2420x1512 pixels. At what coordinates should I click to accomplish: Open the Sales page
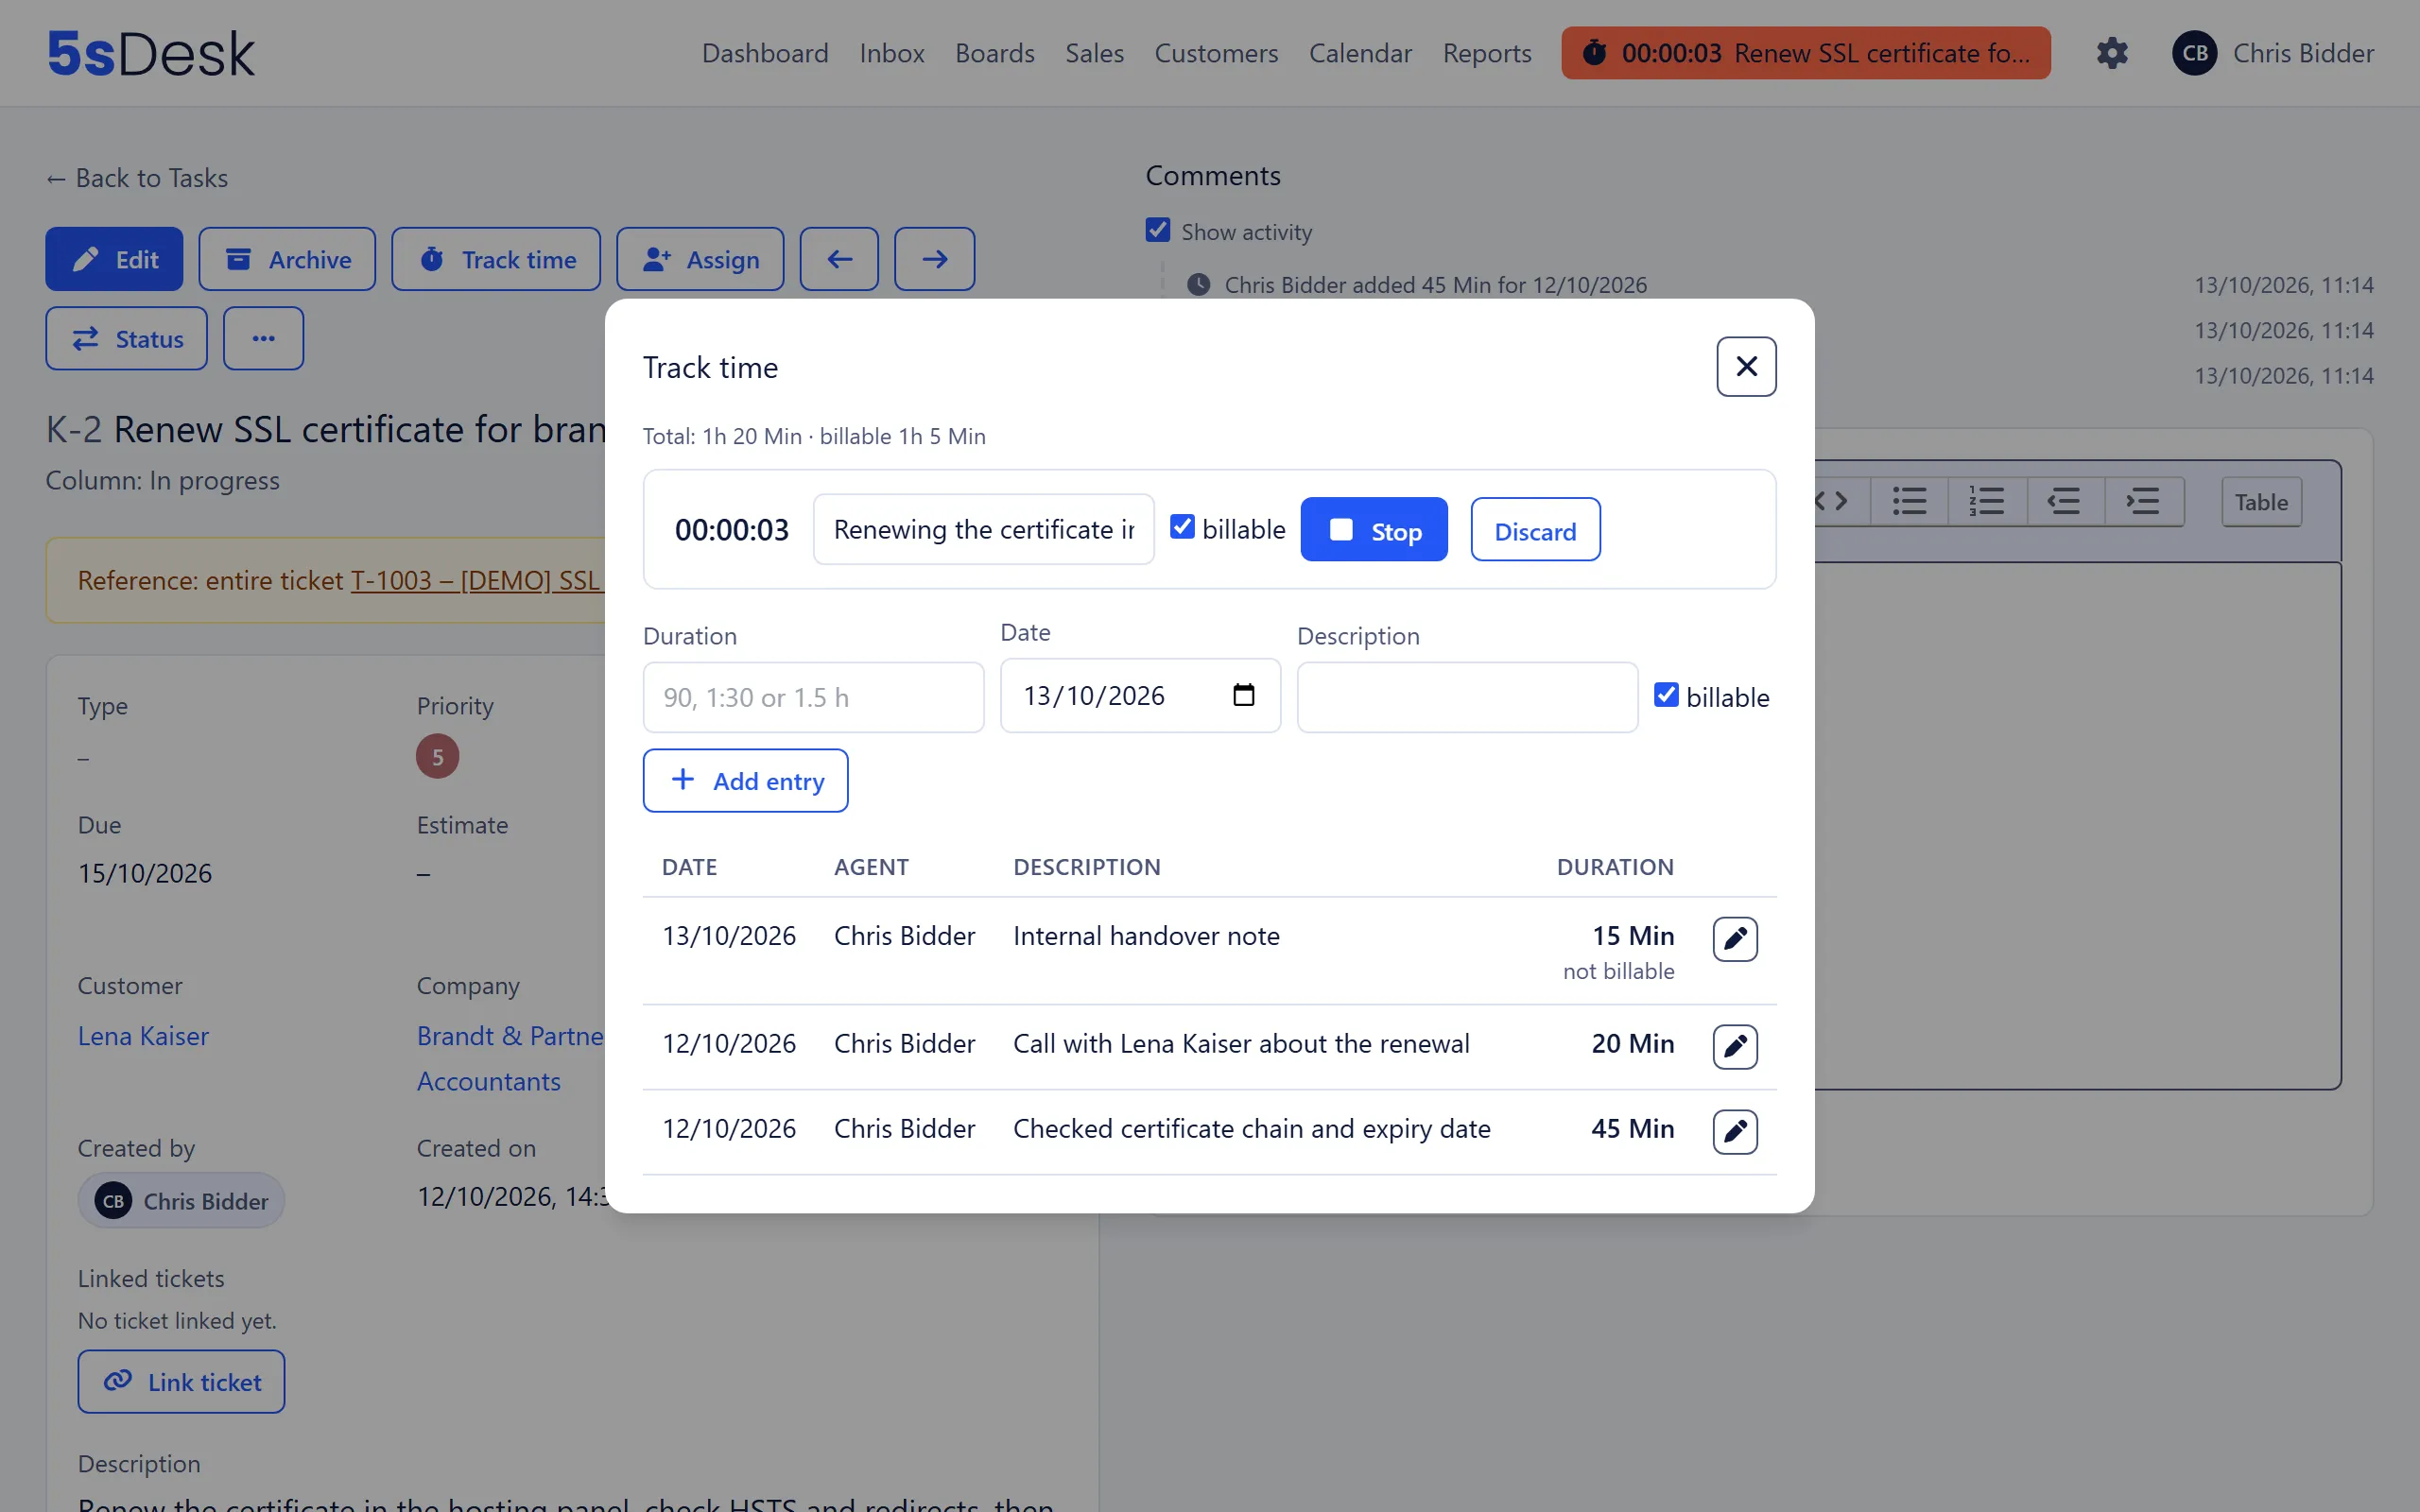tap(1094, 53)
